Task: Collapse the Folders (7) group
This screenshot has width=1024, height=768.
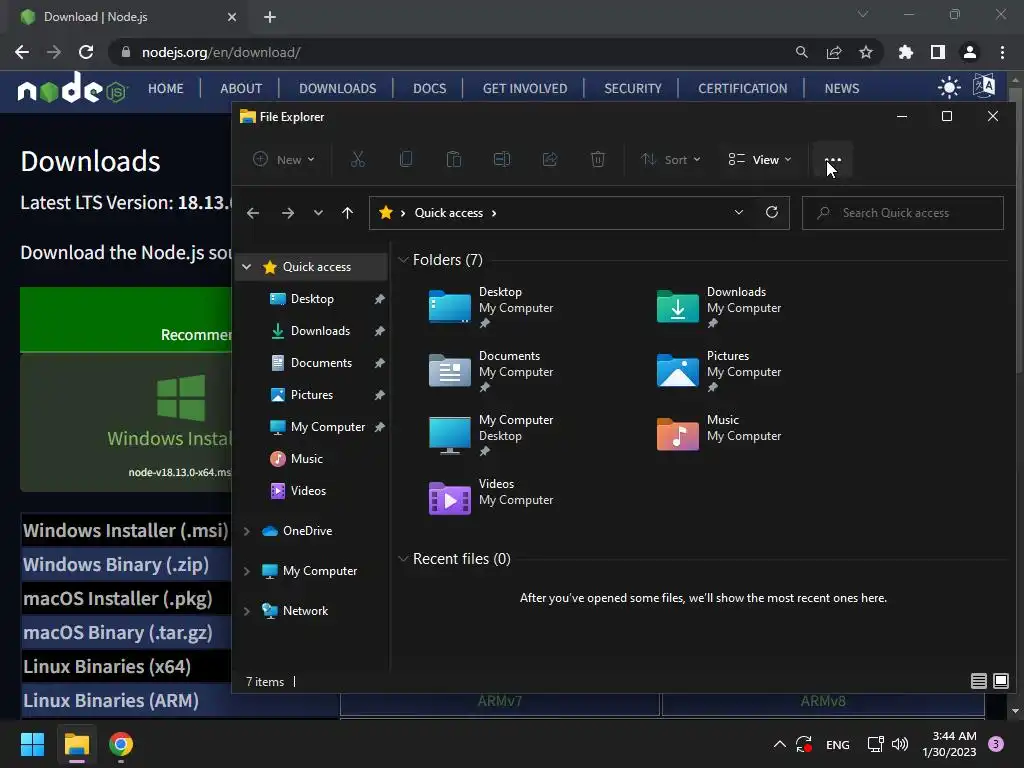Action: click(403, 260)
